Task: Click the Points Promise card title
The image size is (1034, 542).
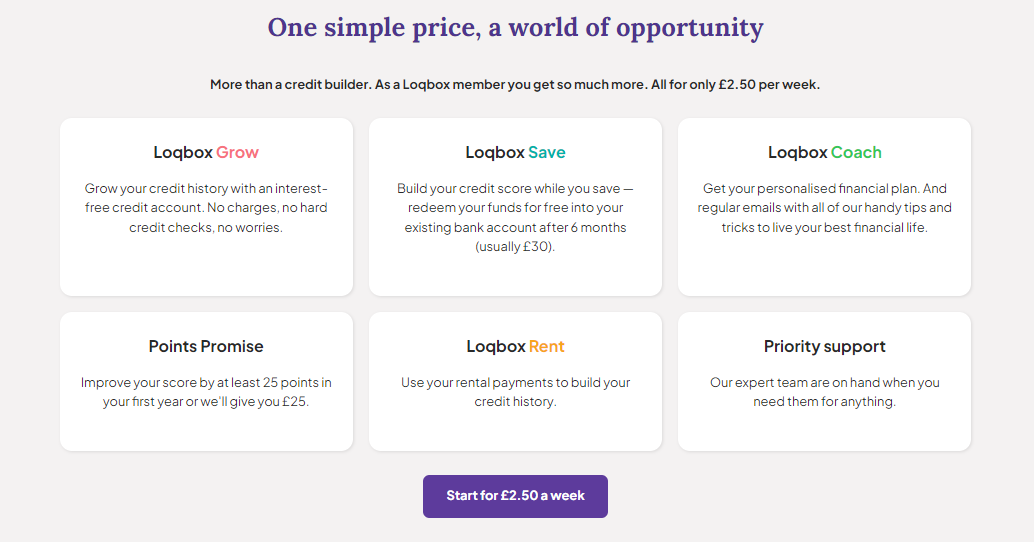Action: point(206,347)
